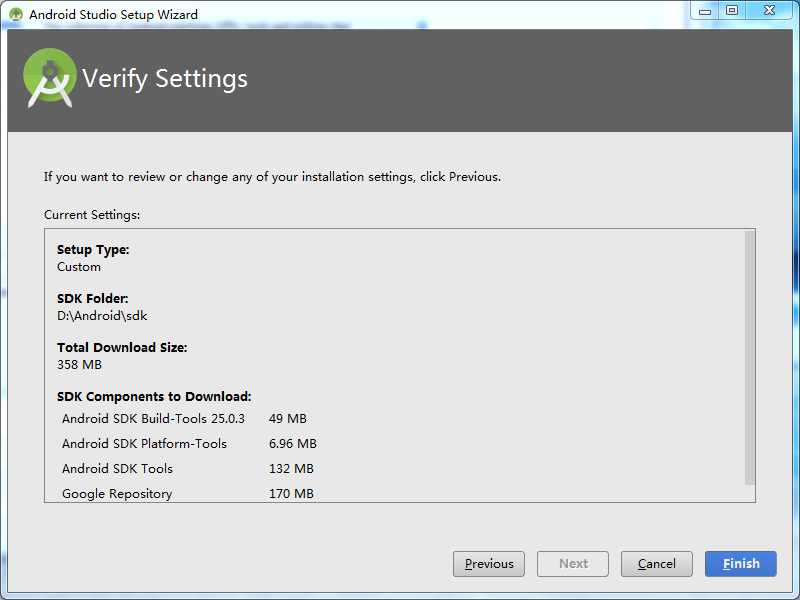
Task: Click the Finish button
Action: [x=741, y=564]
